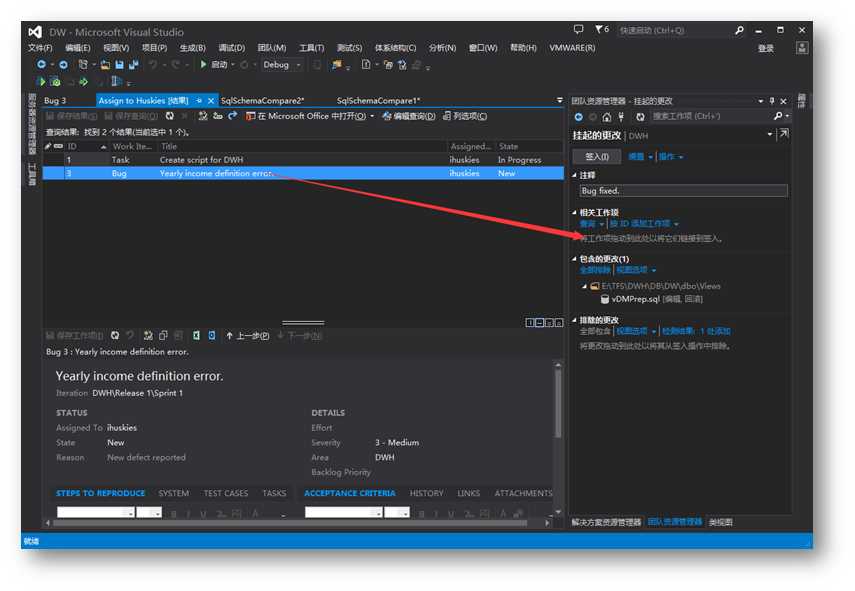Switch to the SqlSchemaCompare2* tab
This screenshot has height=591, width=855.
(262, 101)
